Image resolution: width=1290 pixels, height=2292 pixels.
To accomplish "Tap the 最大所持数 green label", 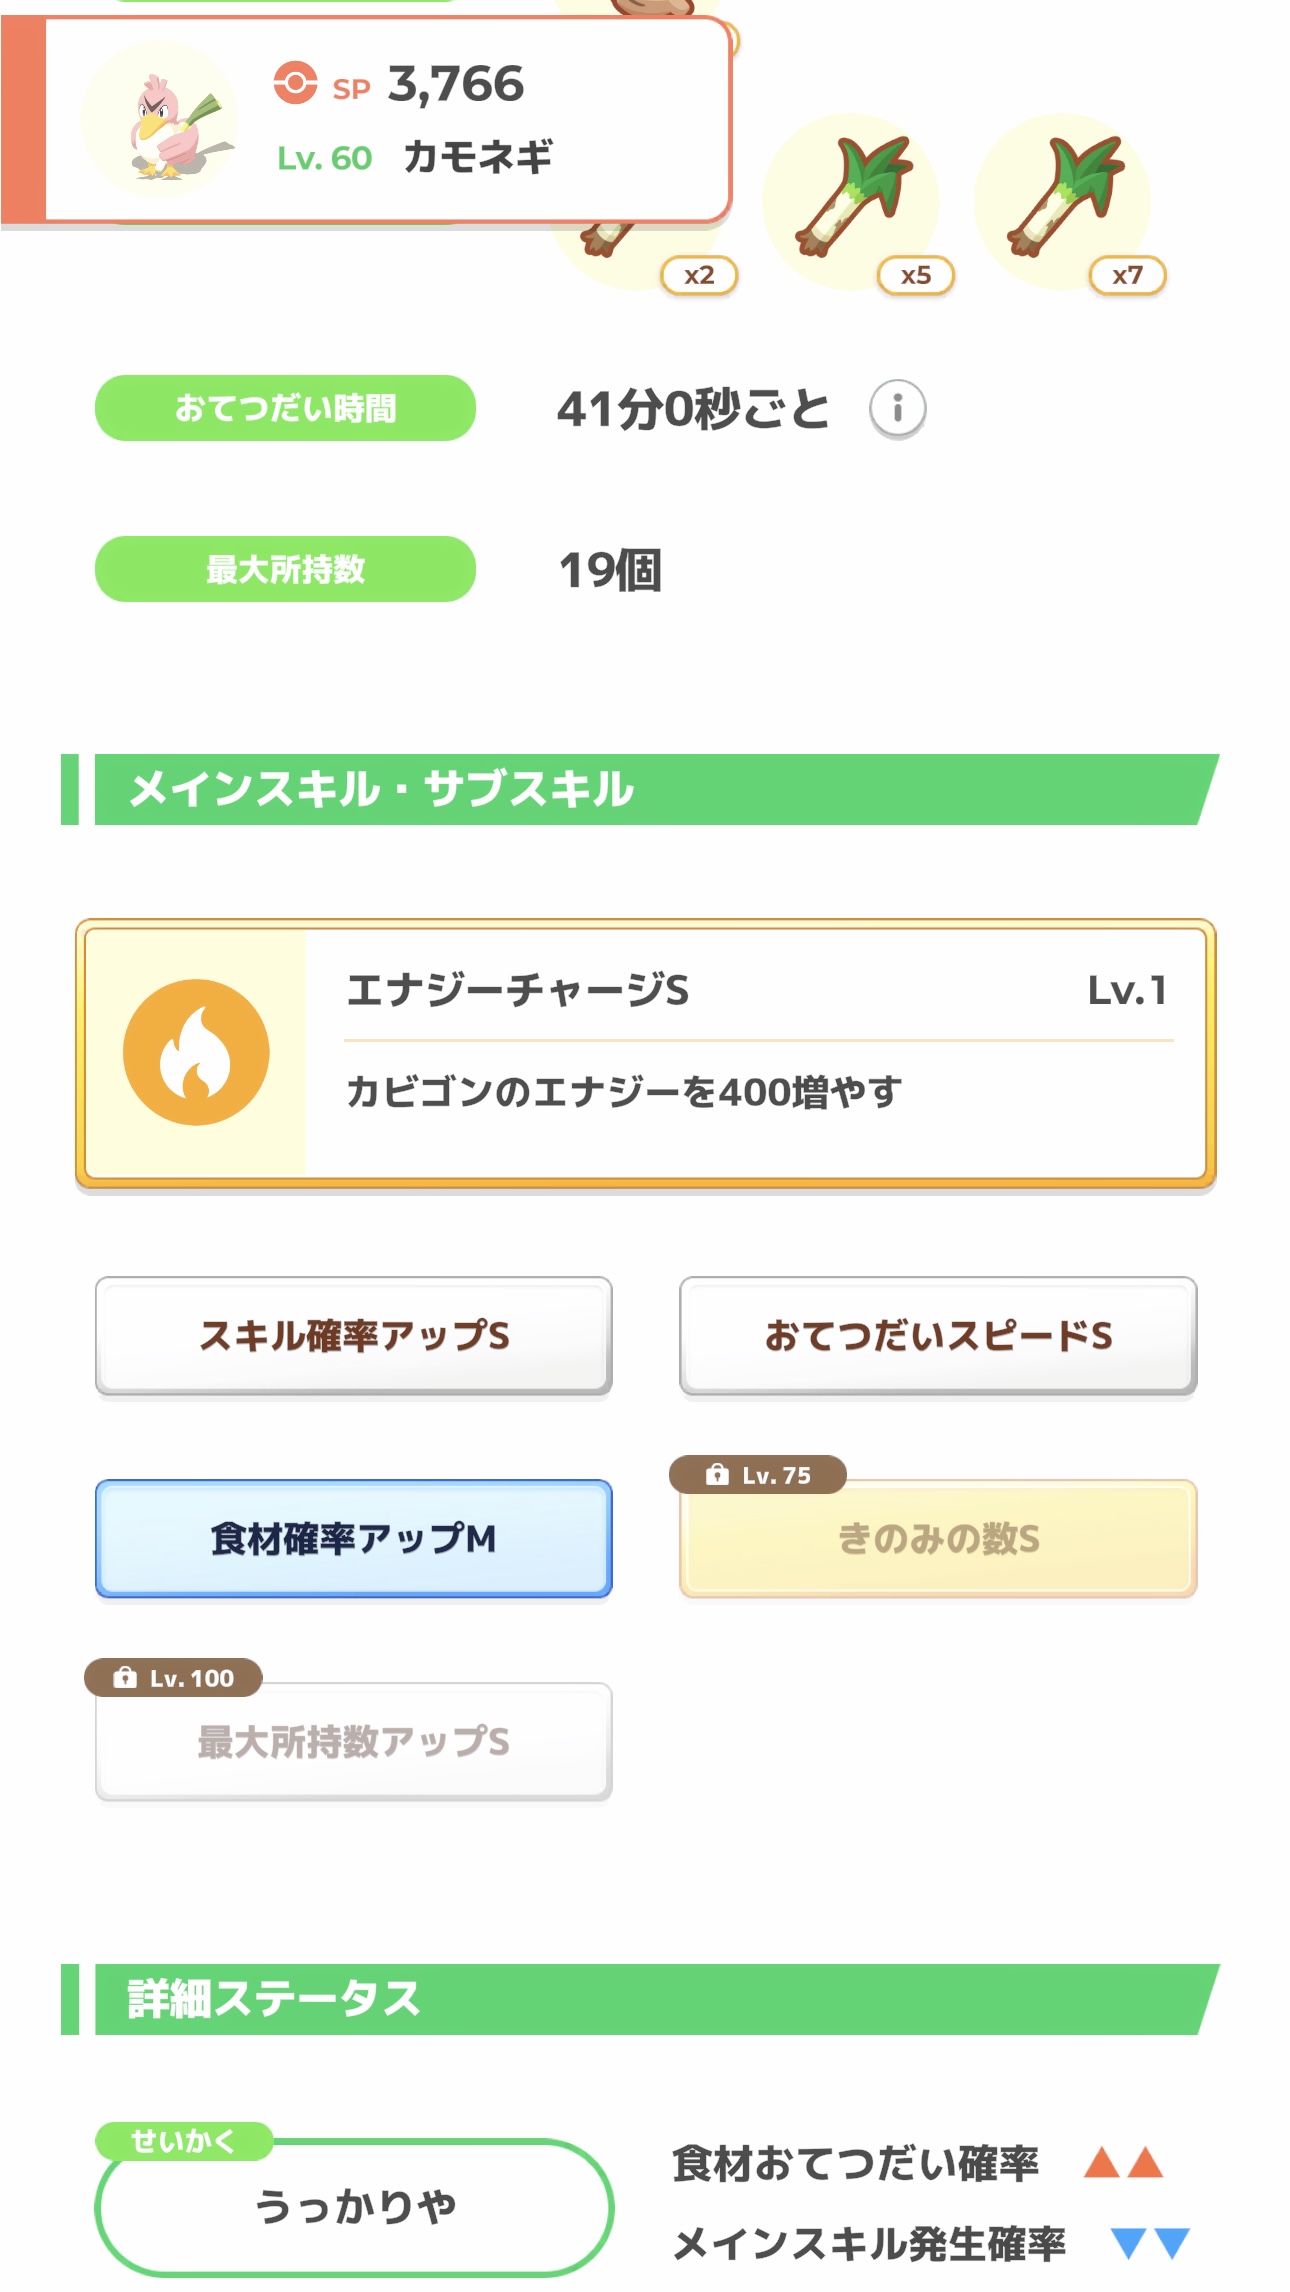I will click(285, 569).
